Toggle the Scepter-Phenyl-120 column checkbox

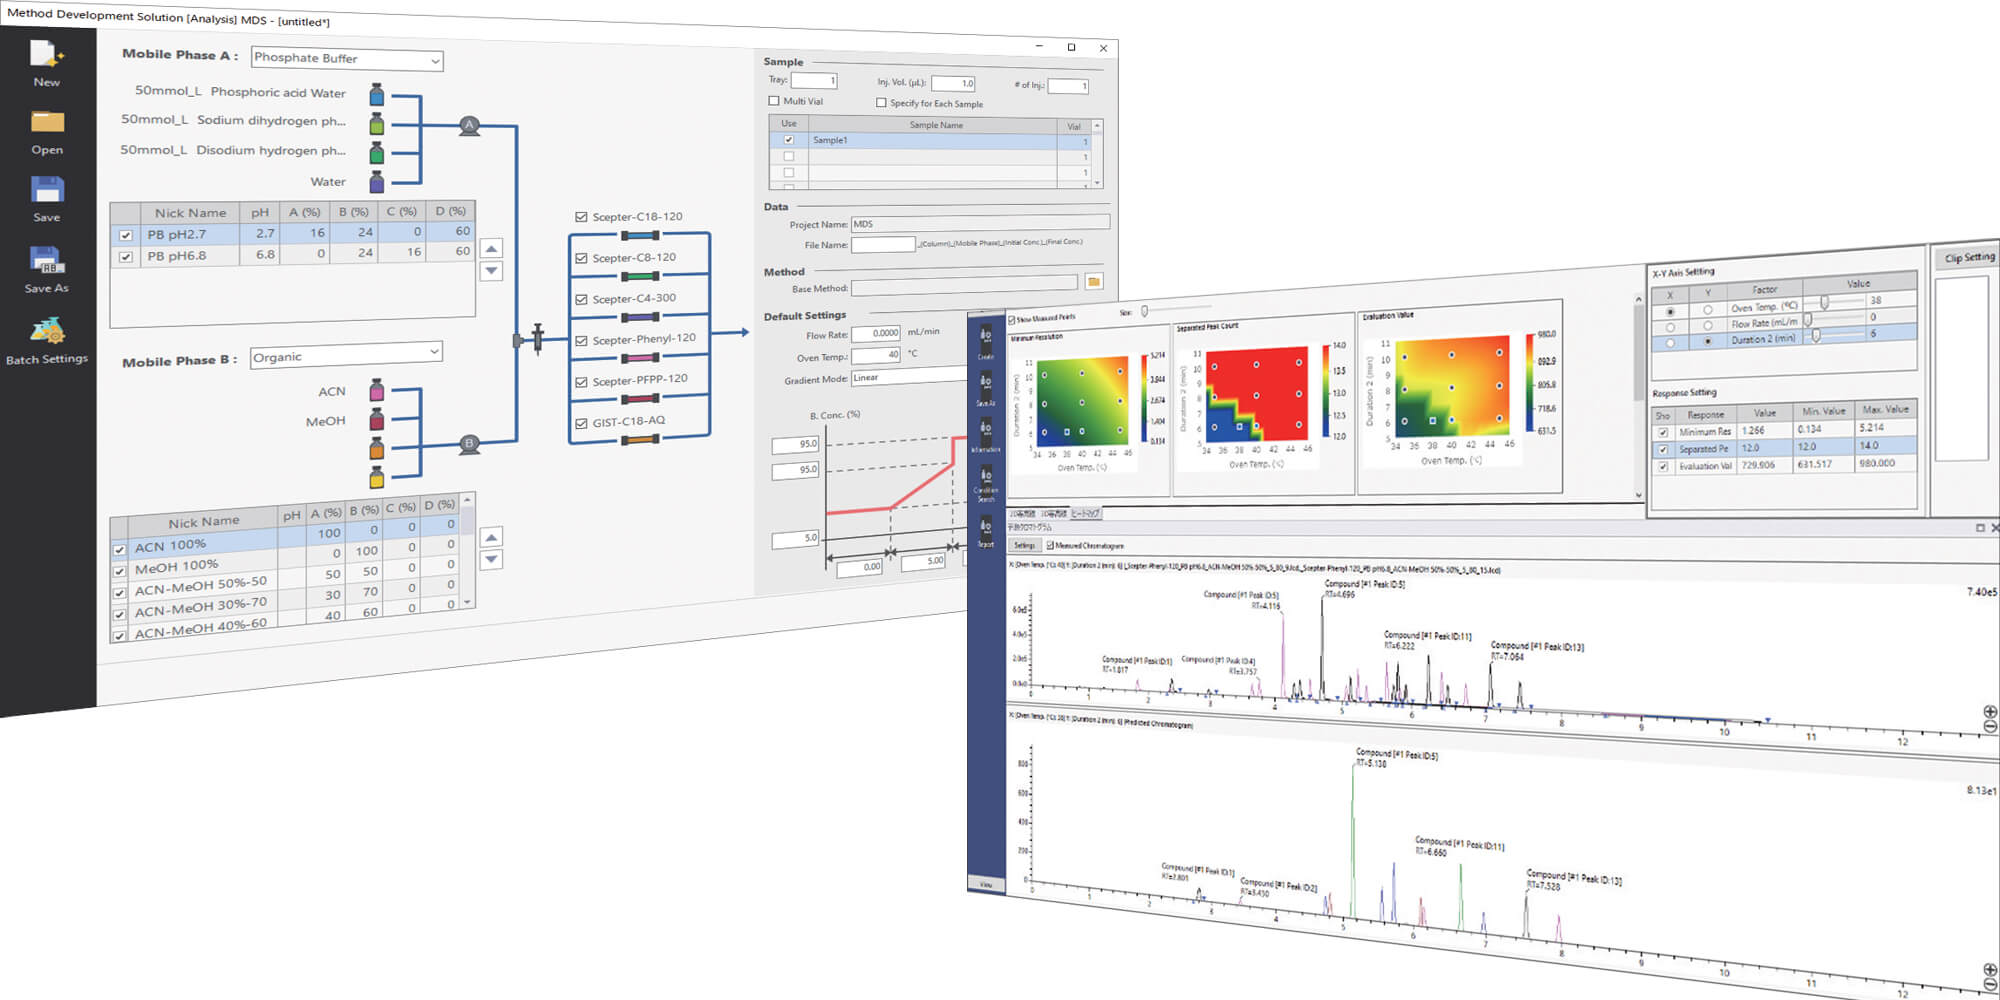[581, 340]
